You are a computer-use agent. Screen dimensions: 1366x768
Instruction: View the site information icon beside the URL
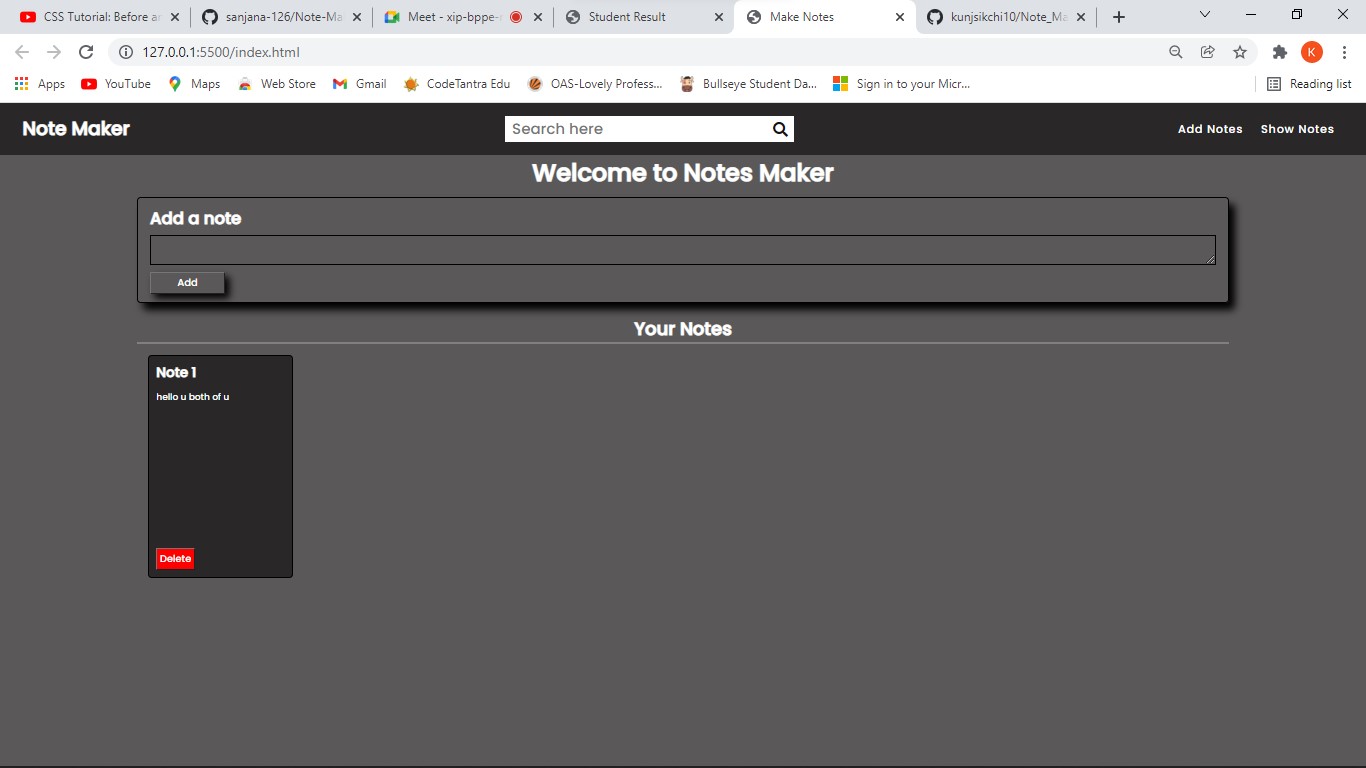(x=125, y=52)
